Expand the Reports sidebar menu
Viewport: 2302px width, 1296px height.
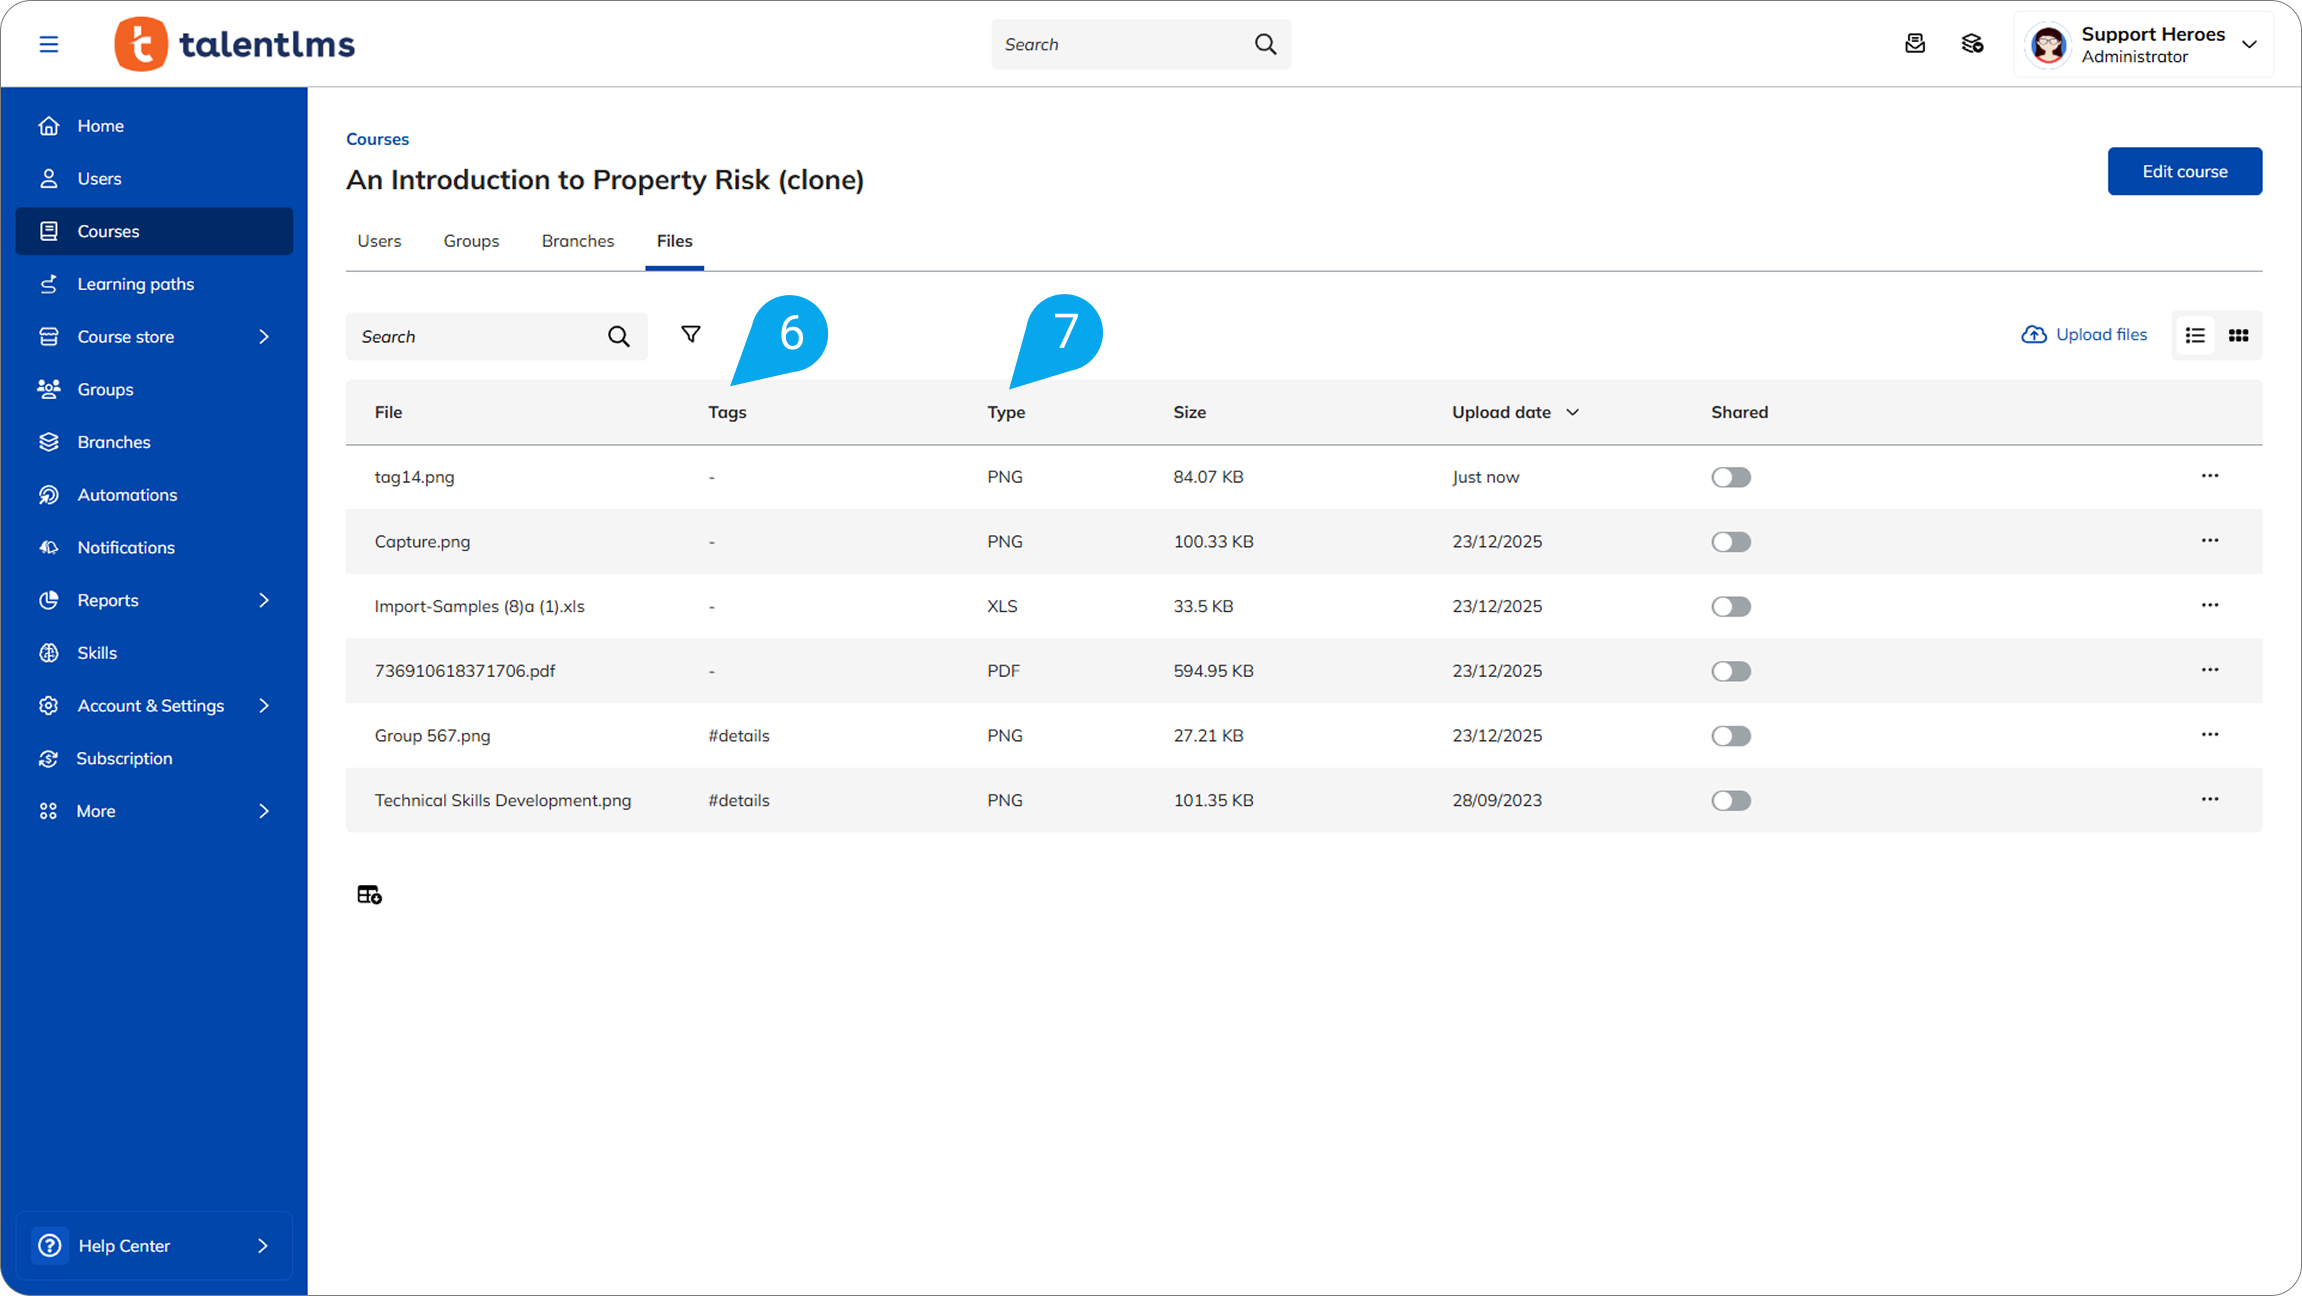264,600
